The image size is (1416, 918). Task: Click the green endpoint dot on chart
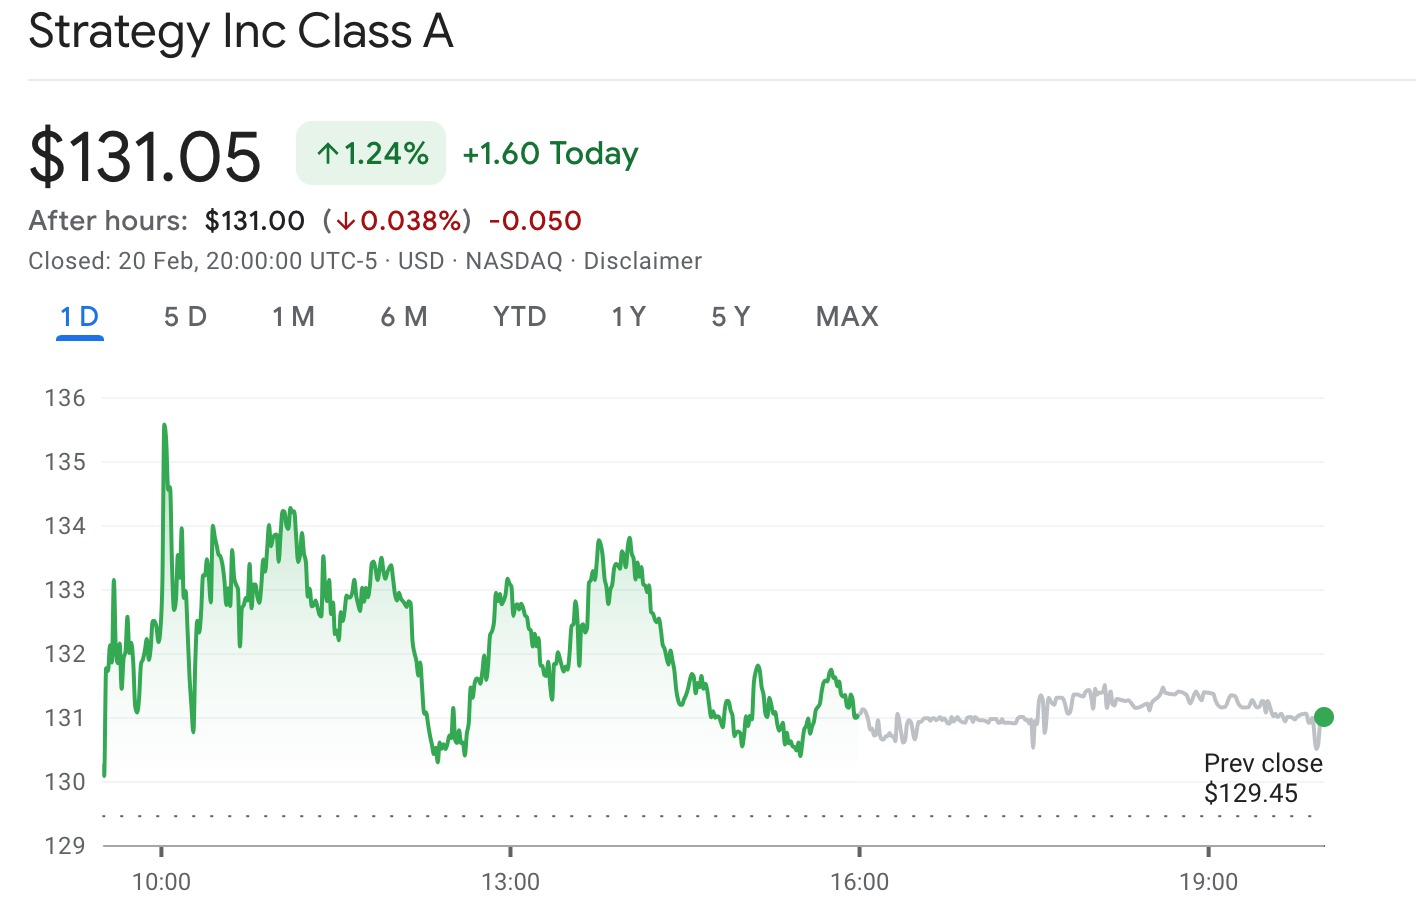coord(1324,716)
